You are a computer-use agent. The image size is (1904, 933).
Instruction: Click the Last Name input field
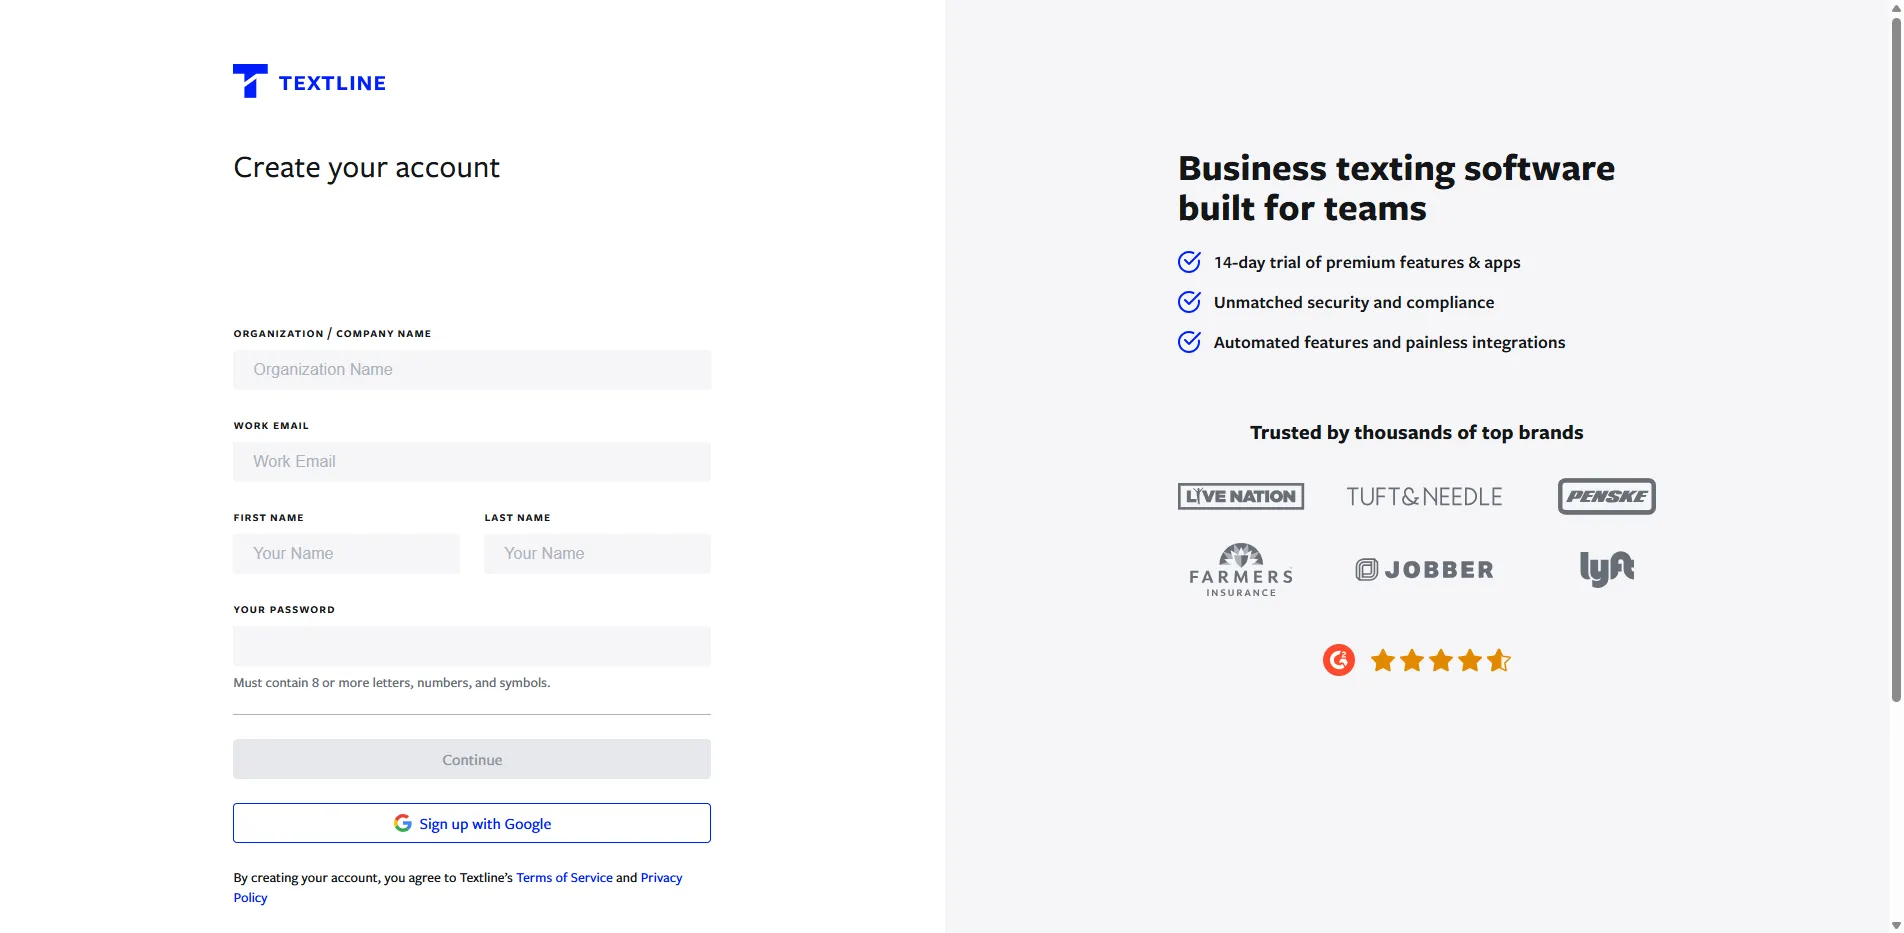(x=597, y=554)
